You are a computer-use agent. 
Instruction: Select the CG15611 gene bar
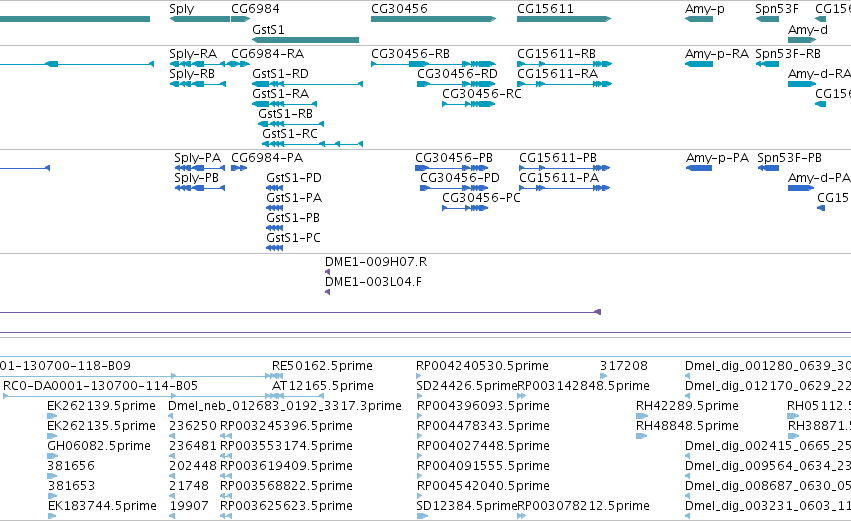[x=564, y=19]
